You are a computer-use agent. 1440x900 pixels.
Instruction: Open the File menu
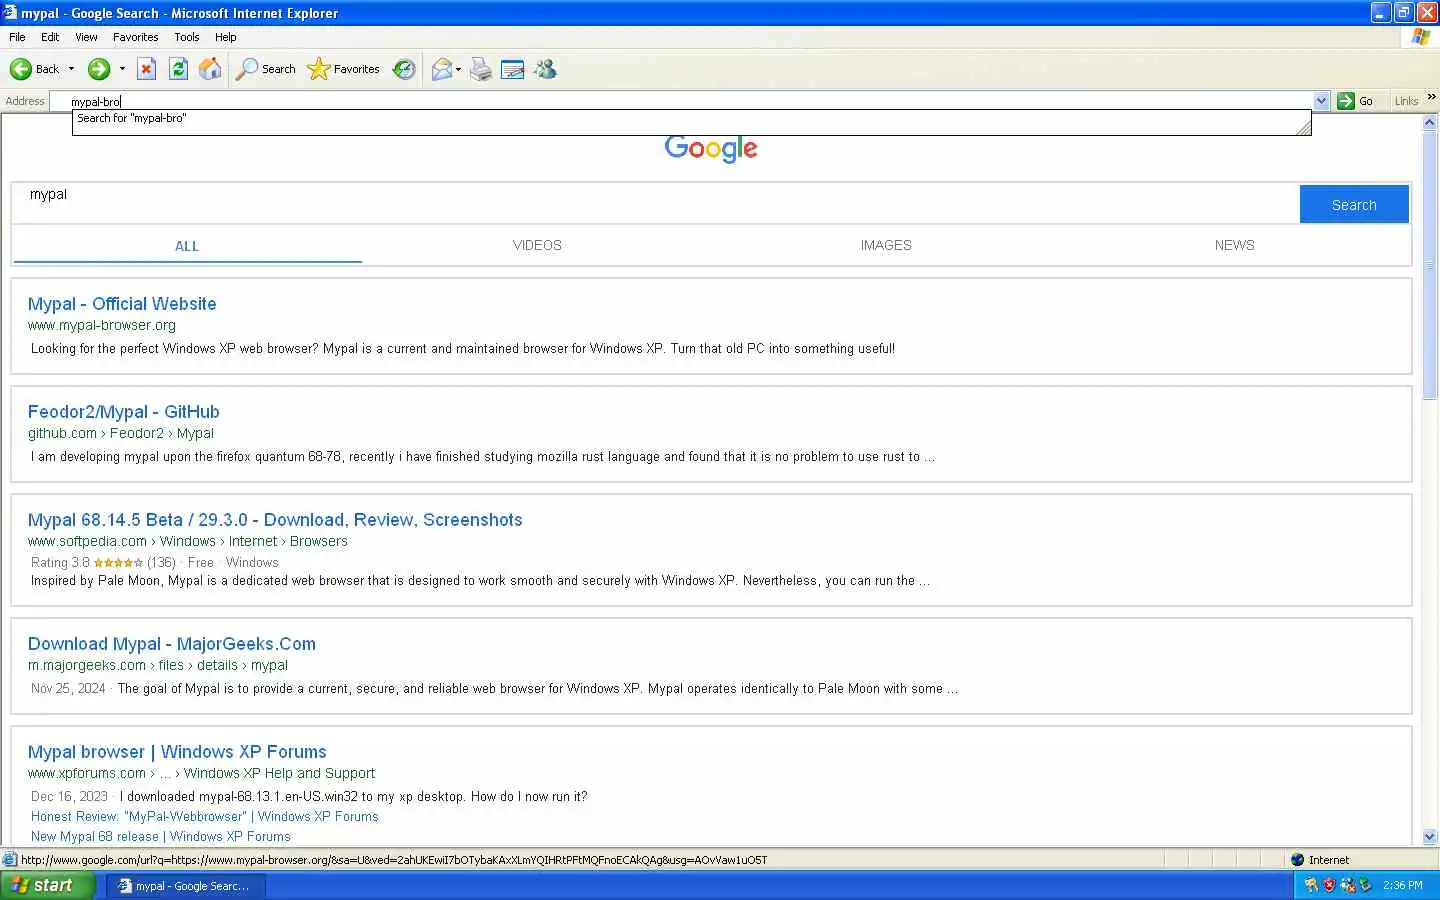pos(17,37)
